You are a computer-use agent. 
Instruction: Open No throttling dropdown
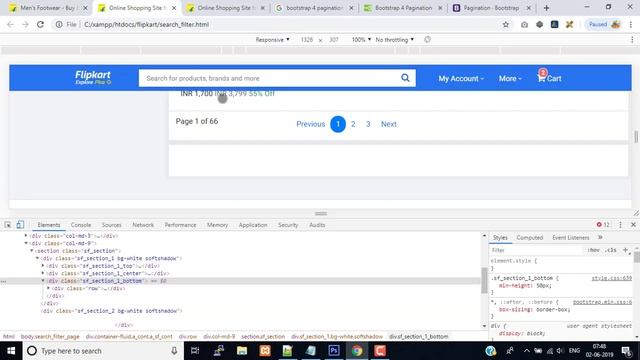click(395, 40)
